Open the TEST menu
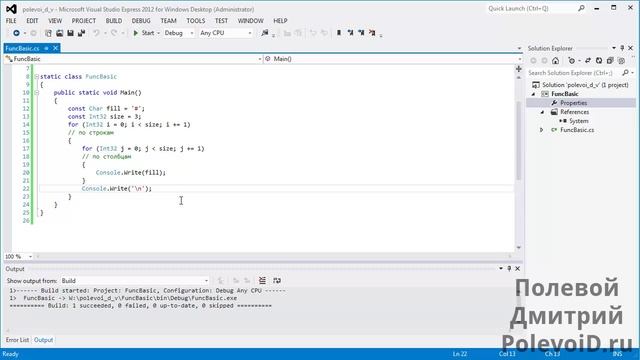The width and height of the screenshot is (640, 360). pos(221,21)
